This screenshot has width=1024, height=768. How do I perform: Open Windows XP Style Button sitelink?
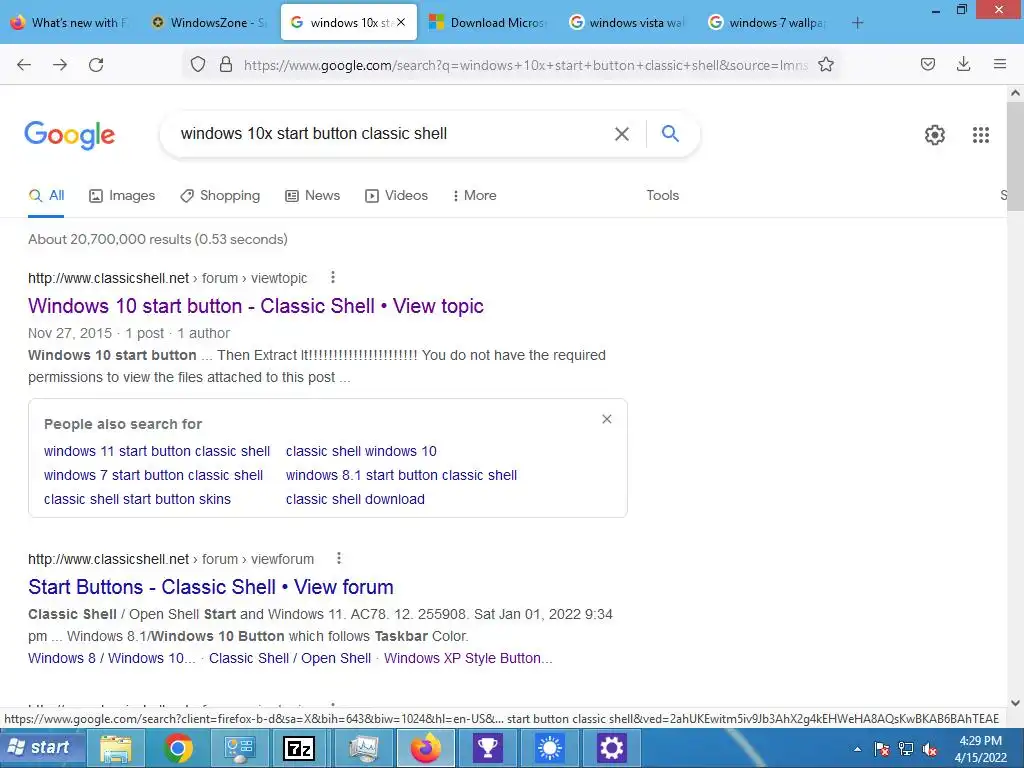point(468,658)
